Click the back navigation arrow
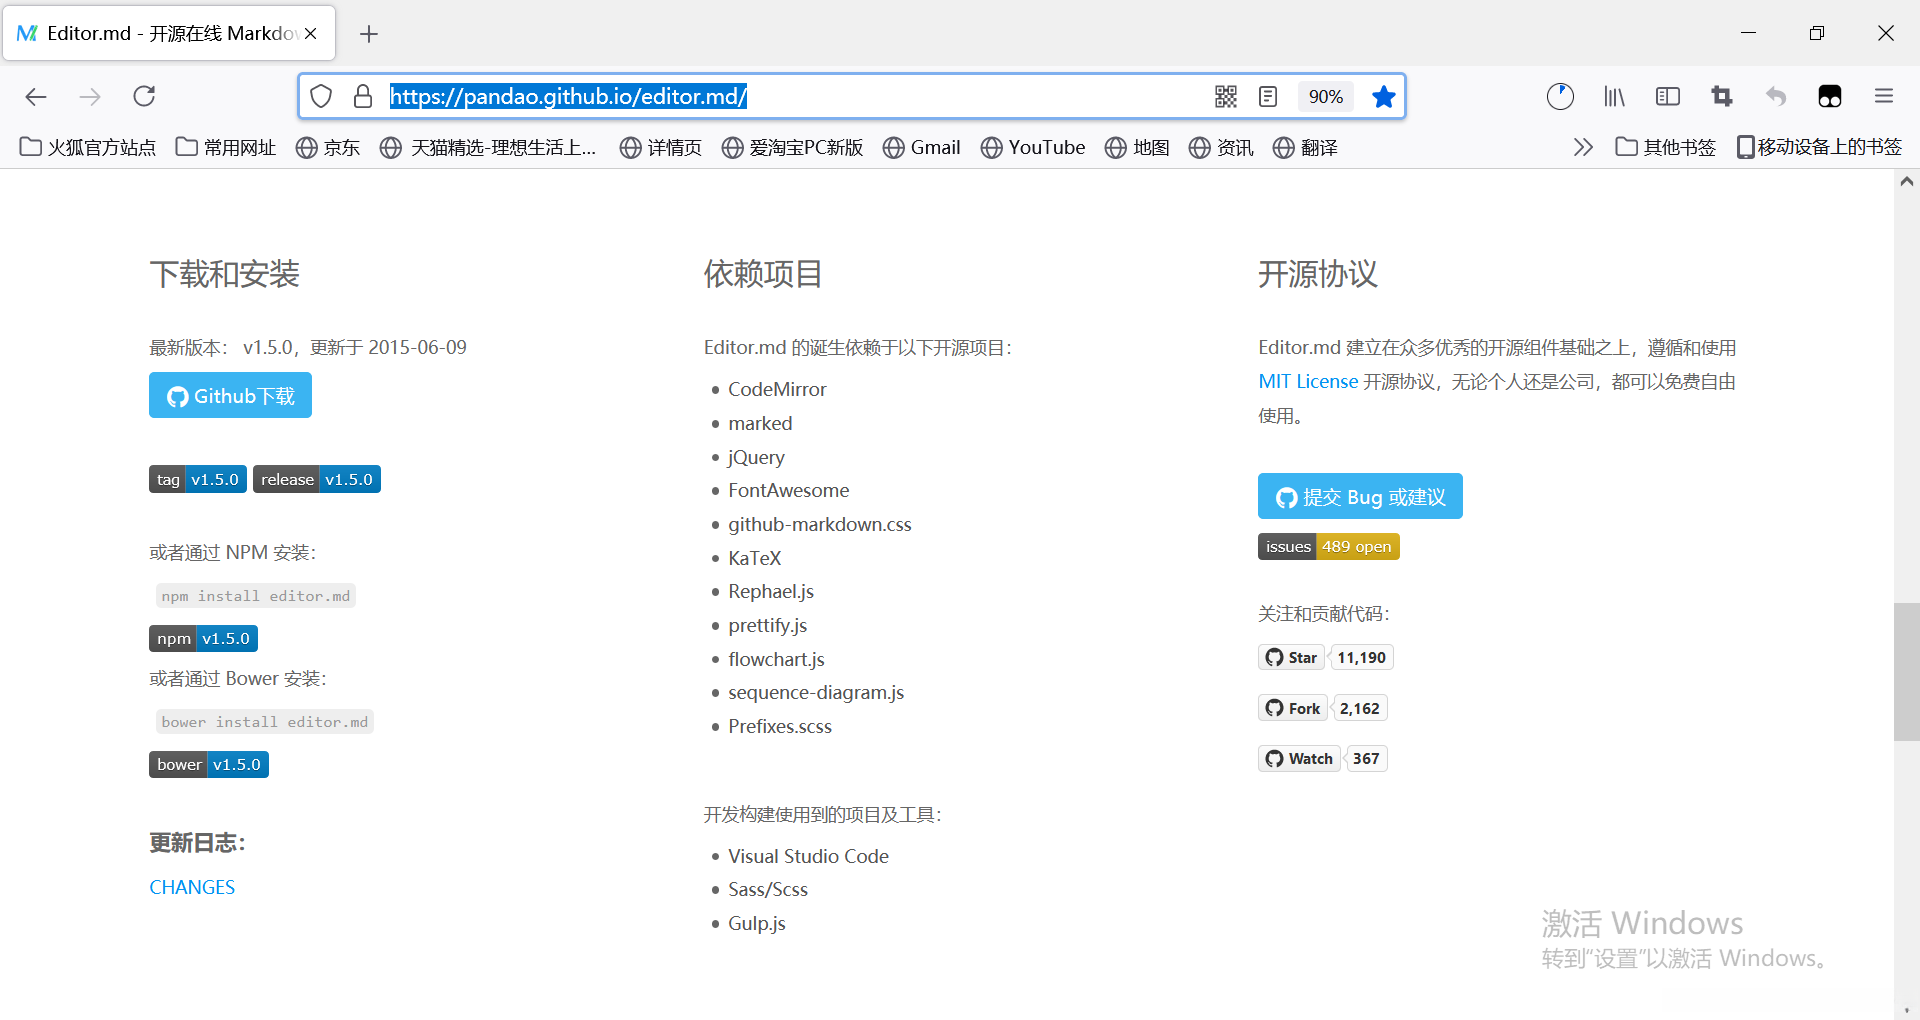 (36, 96)
